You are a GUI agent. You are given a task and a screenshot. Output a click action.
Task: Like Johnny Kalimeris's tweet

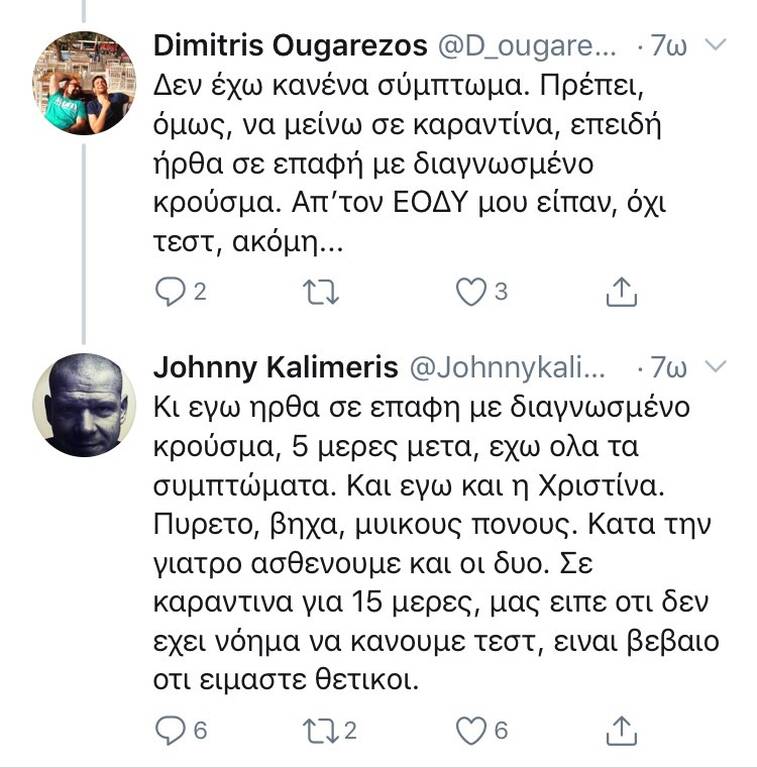(x=470, y=730)
